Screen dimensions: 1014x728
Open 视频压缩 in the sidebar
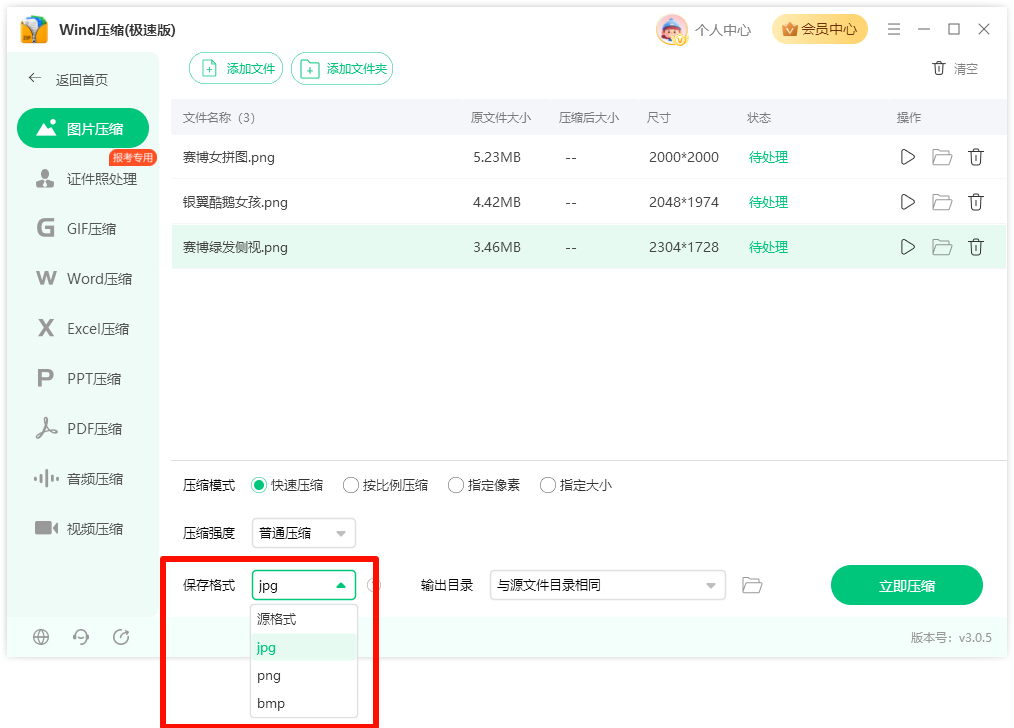[79, 528]
